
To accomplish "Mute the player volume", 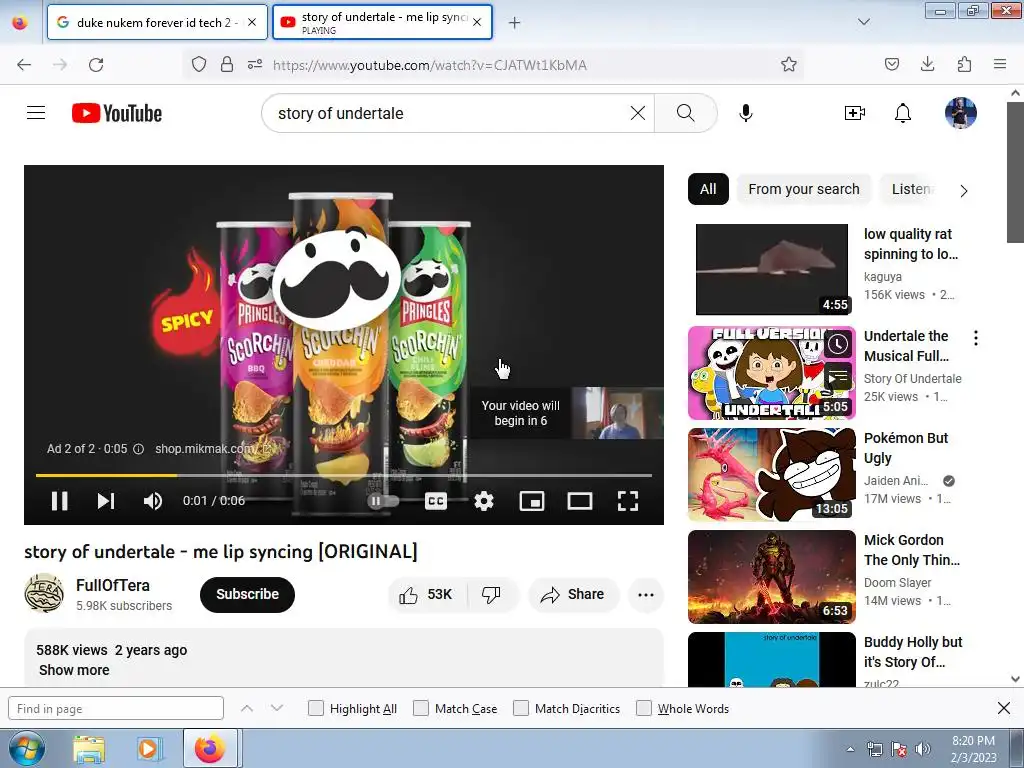I will pyautogui.click(x=153, y=501).
